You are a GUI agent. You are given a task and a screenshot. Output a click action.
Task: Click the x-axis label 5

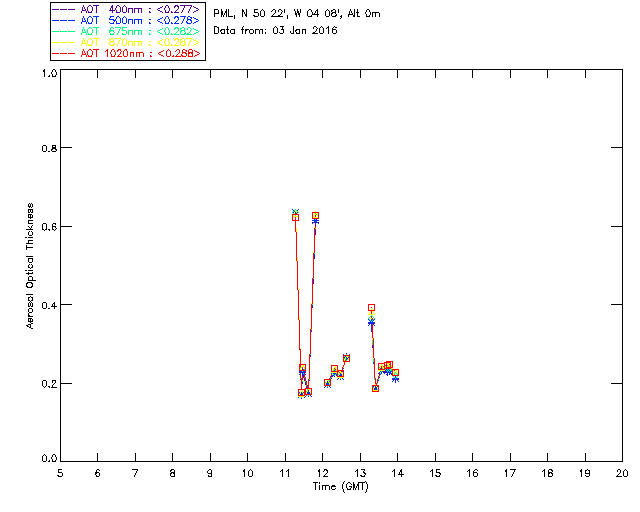pos(60,473)
